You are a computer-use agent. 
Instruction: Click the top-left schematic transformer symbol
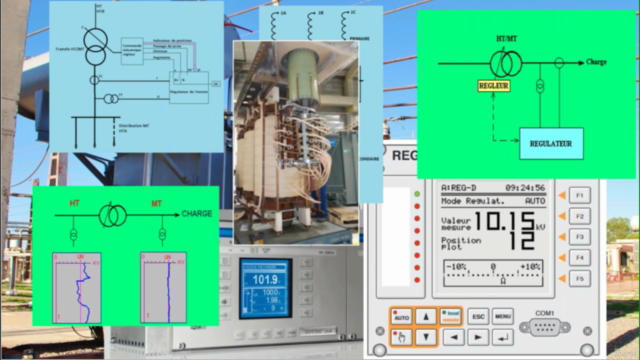click(96, 47)
